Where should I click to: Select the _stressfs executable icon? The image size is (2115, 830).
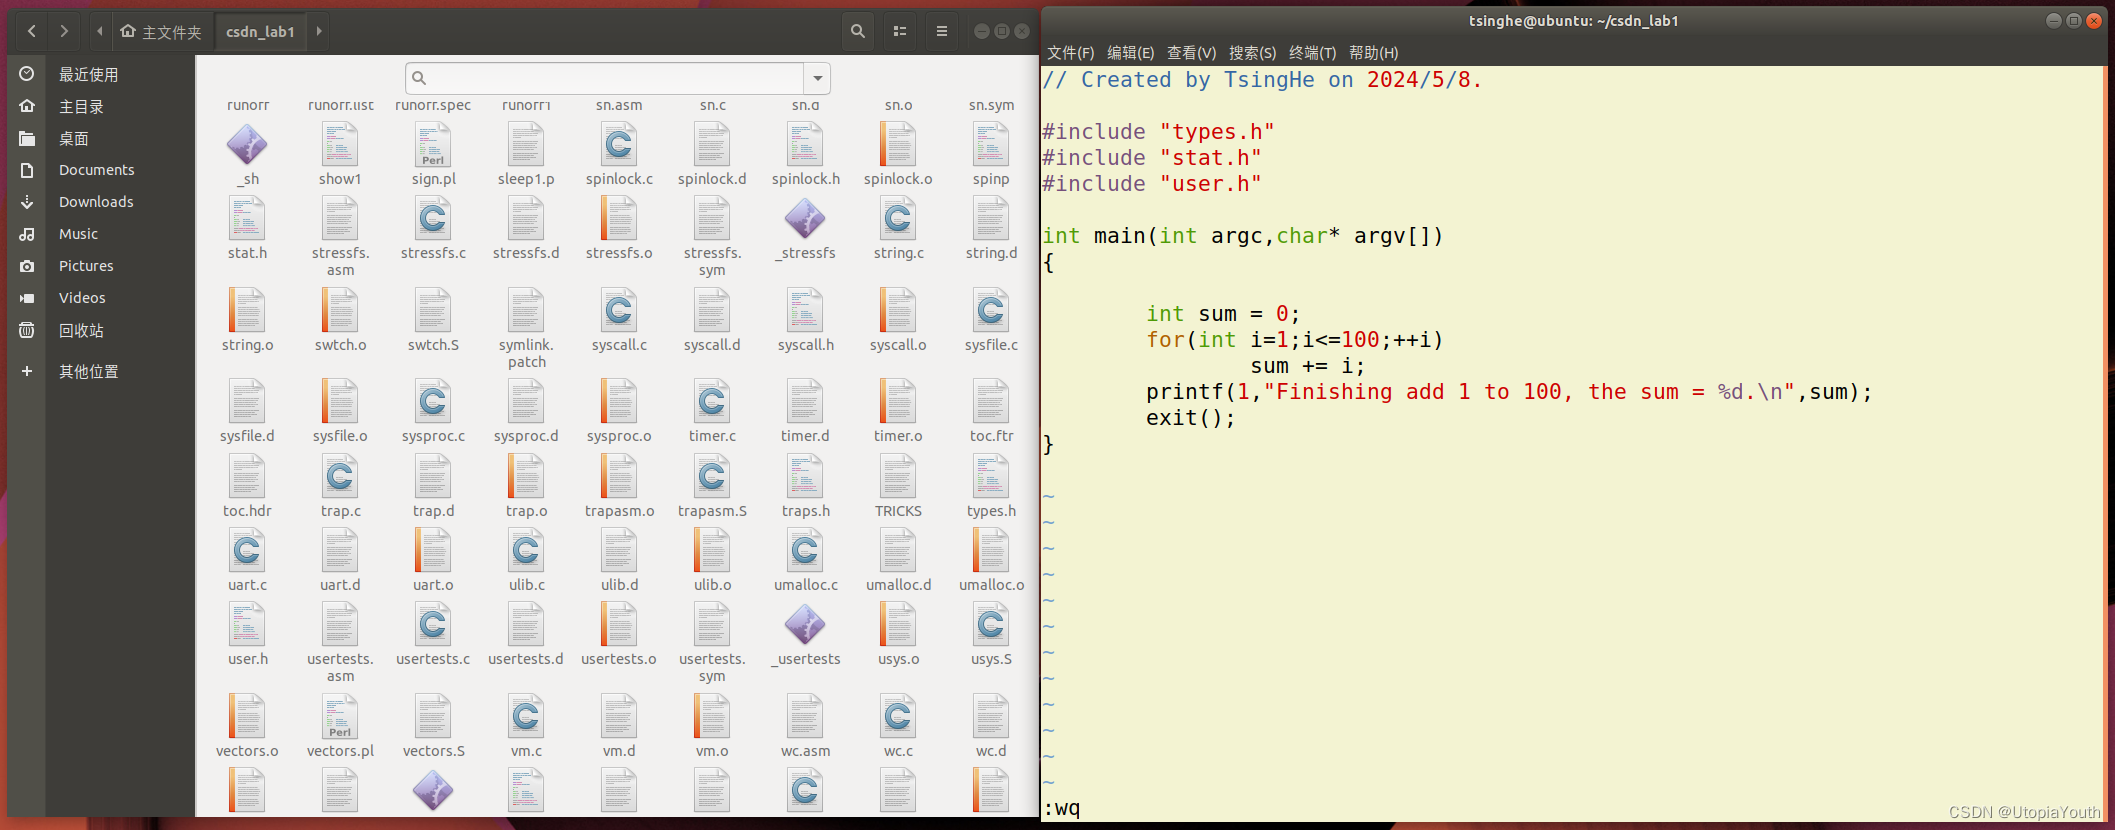(x=805, y=220)
